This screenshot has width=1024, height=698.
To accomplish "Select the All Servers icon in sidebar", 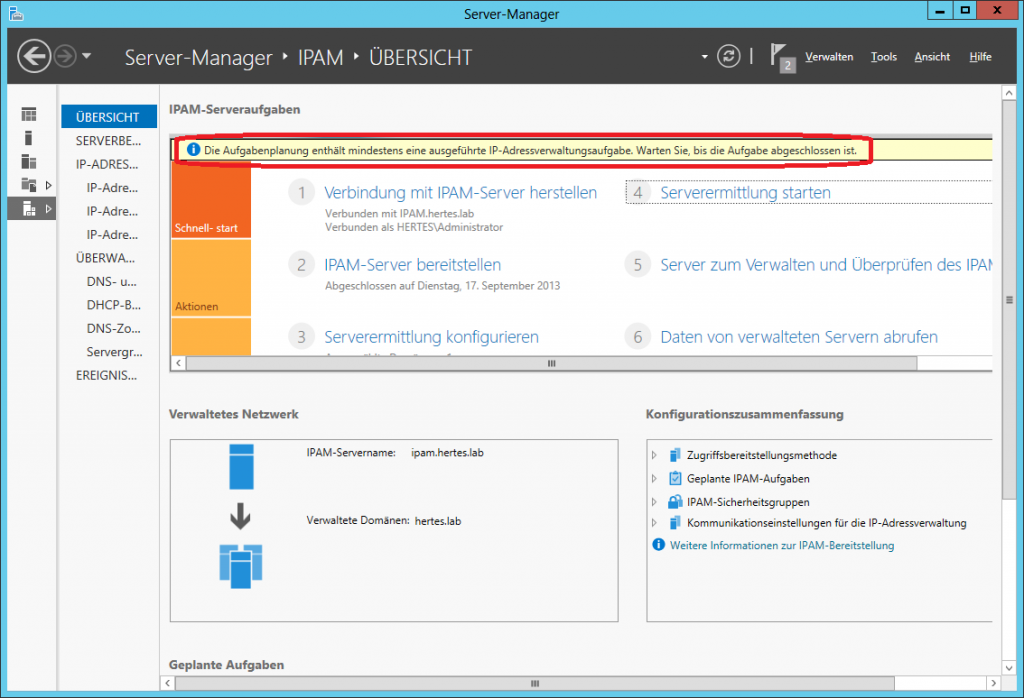I will (x=29, y=162).
